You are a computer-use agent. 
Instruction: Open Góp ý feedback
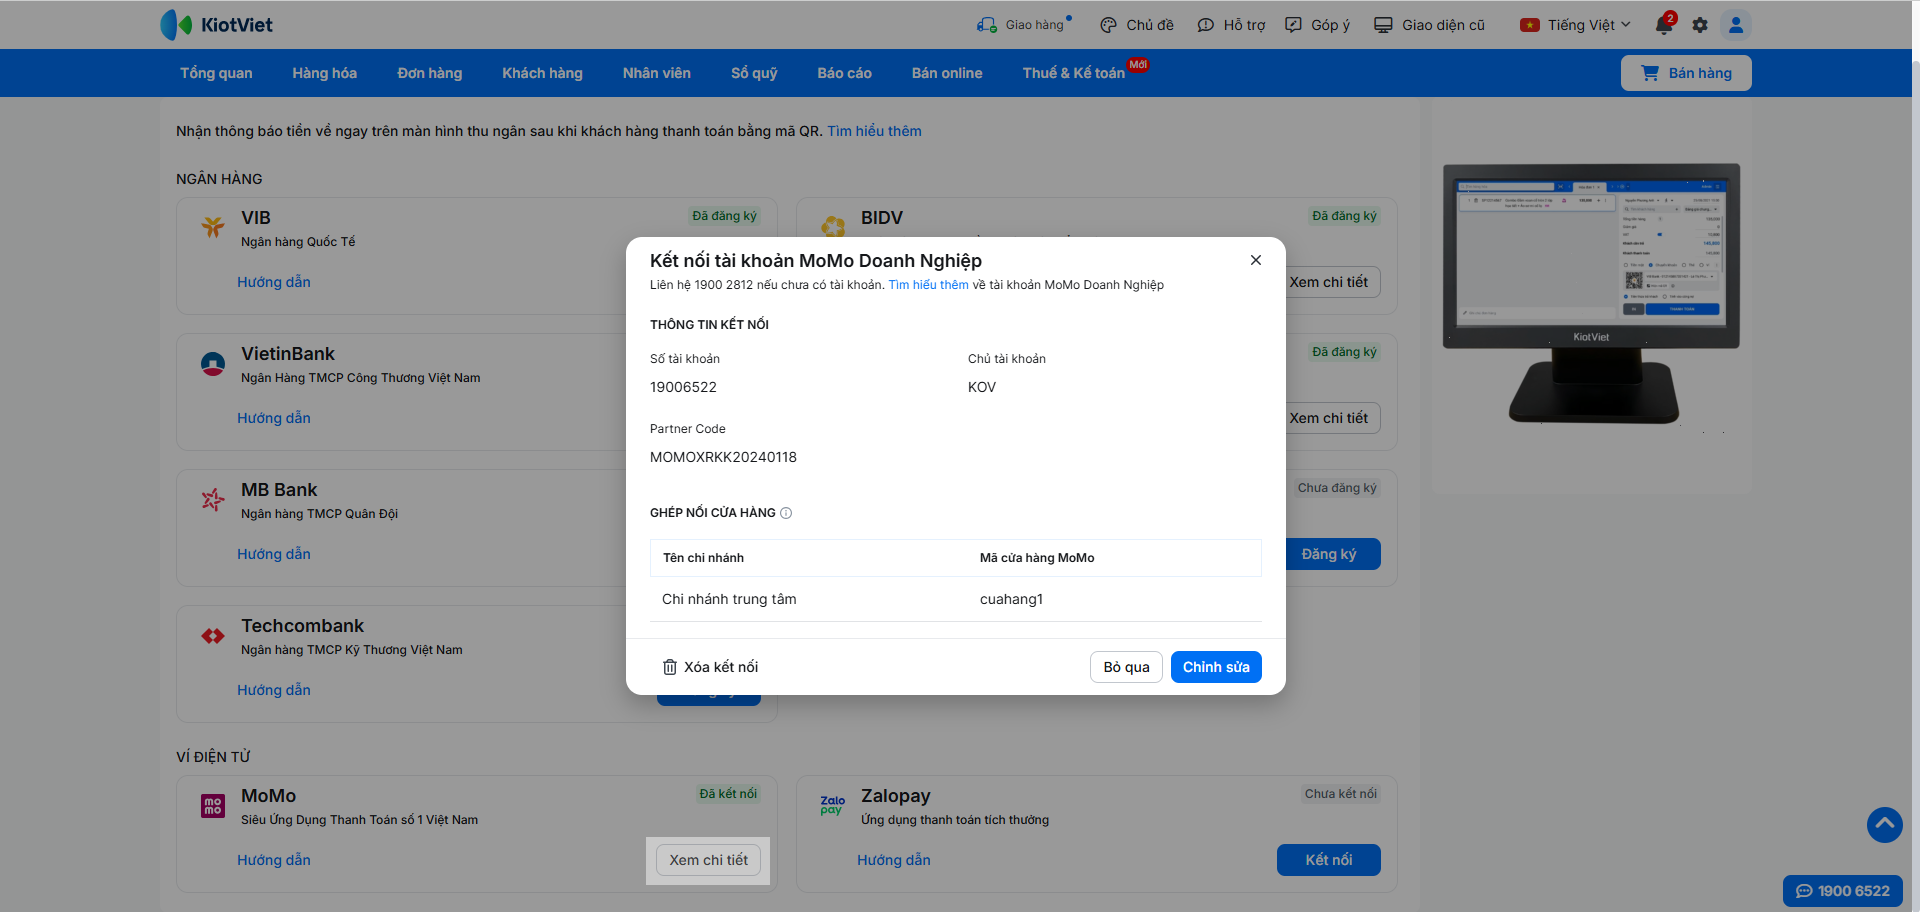pos(1317,25)
